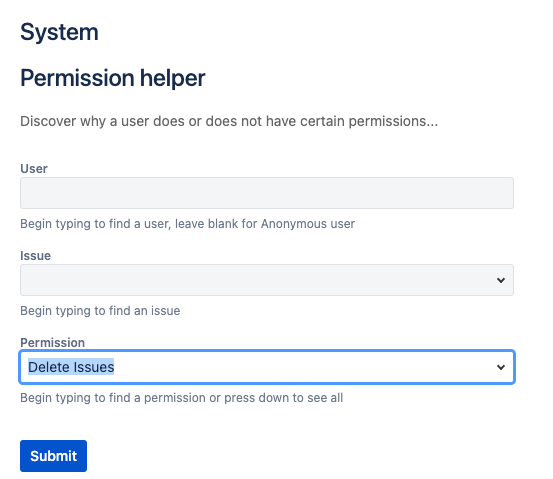The width and height of the screenshot is (553, 479).
Task: Click the Permission helper heading
Action: [113, 78]
